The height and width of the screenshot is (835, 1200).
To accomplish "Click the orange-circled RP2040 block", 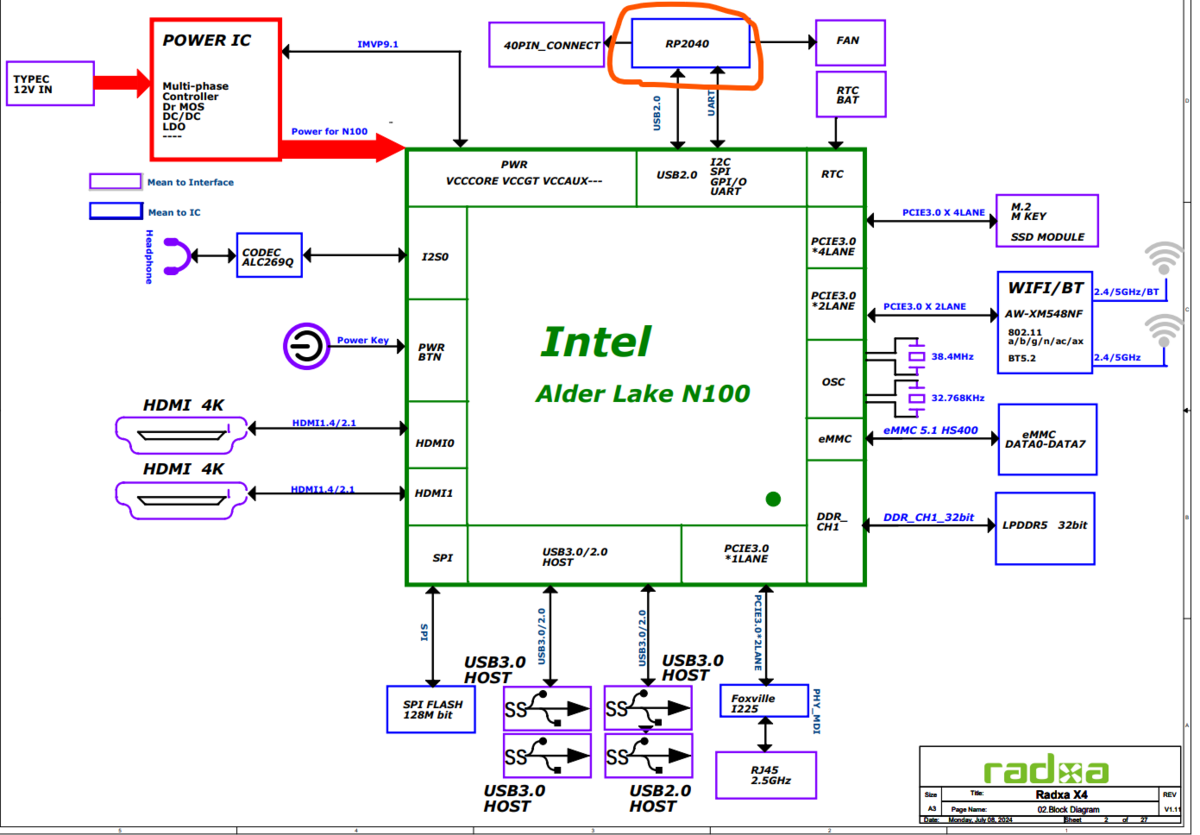I will [690, 44].
